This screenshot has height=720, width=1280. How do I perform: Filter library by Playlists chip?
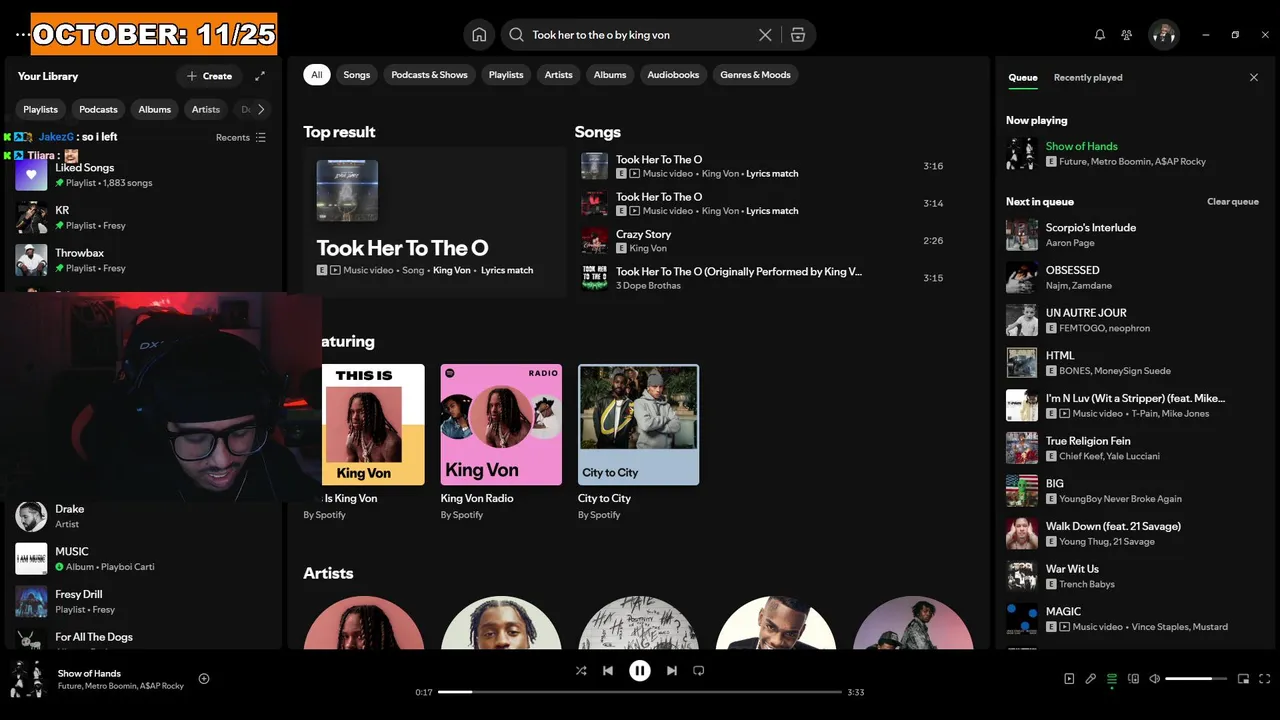[41, 110]
